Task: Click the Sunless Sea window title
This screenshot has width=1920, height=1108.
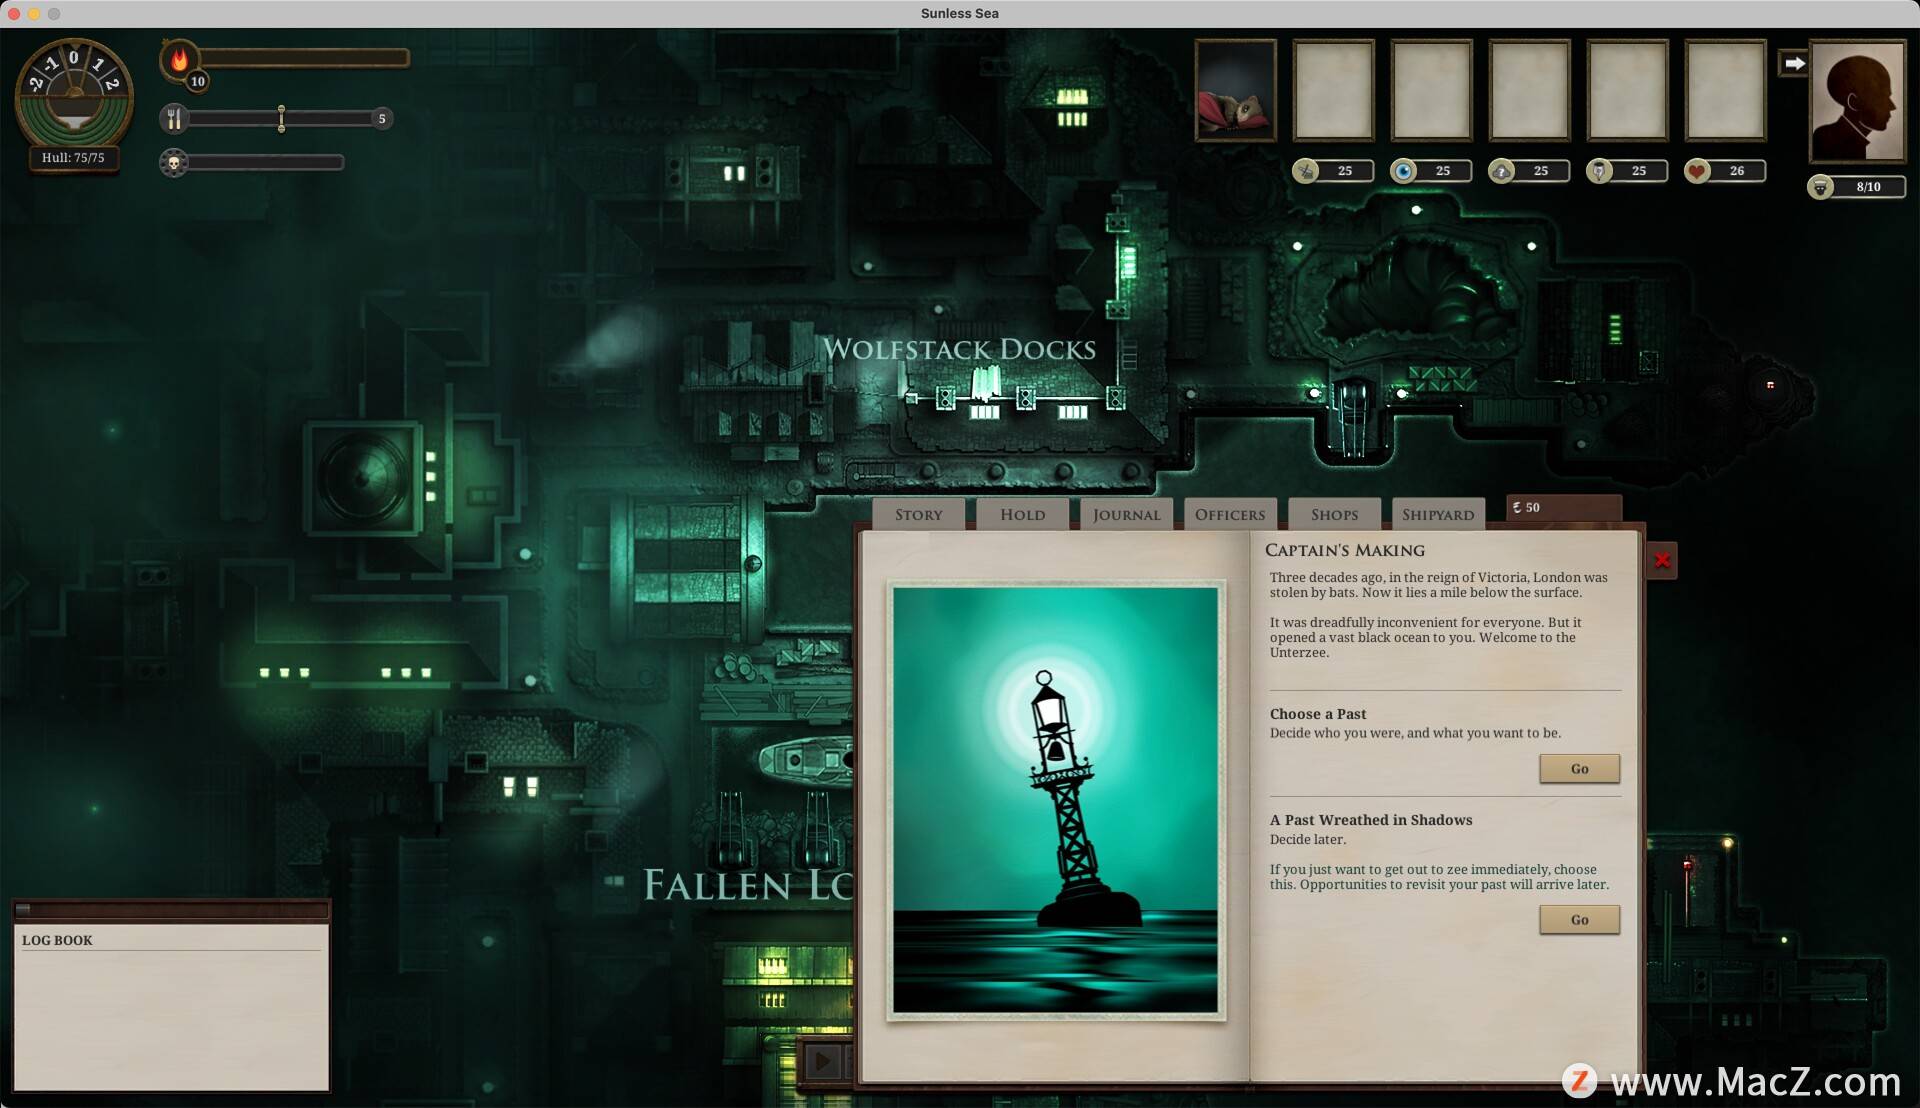Action: pyautogui.click(x=959, y=13)
